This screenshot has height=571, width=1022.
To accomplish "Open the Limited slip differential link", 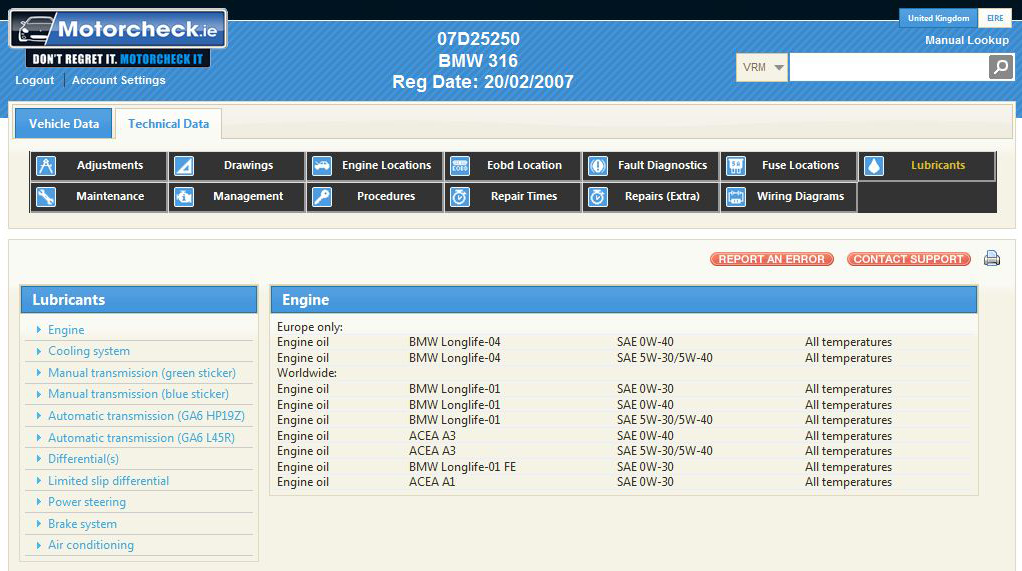I will [x=108, y=480].
